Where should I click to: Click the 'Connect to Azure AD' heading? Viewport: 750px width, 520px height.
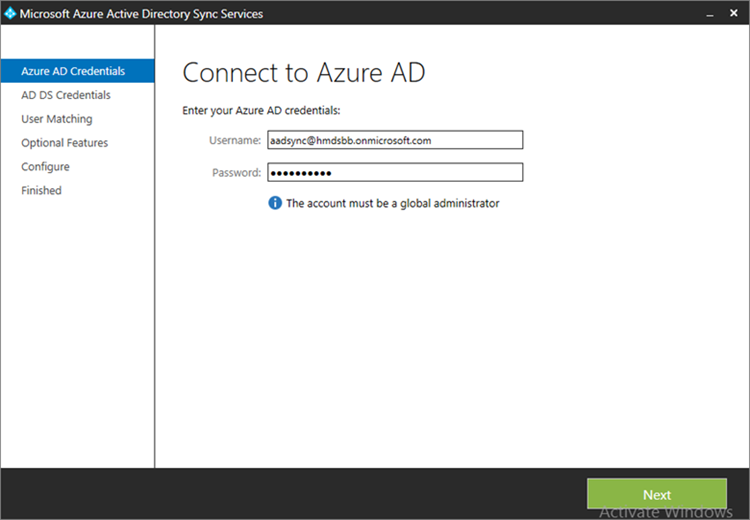304,73
